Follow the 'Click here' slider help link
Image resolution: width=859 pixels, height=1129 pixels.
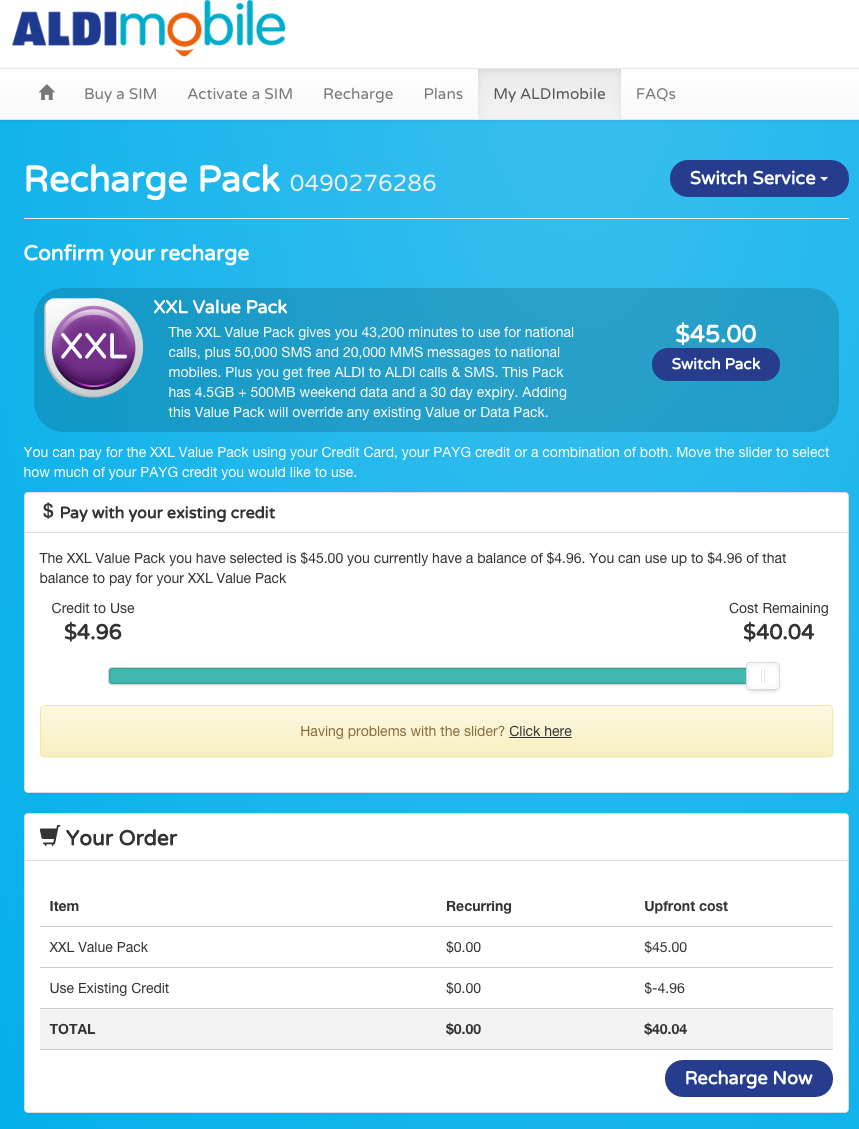point(540,731)
